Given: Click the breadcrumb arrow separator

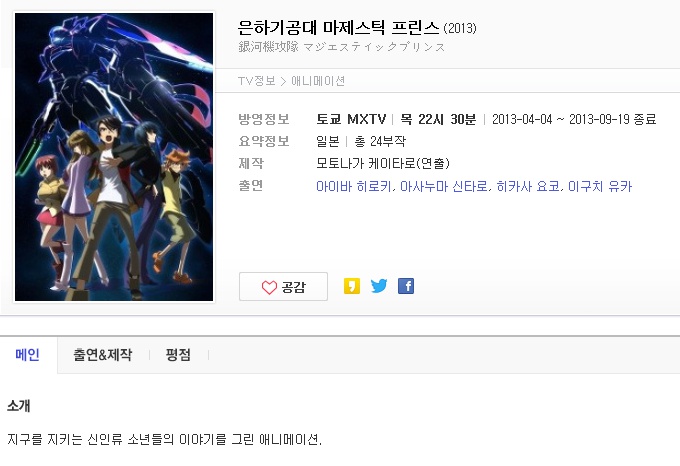Looking at the screenshot, I should tap(283, 81).
